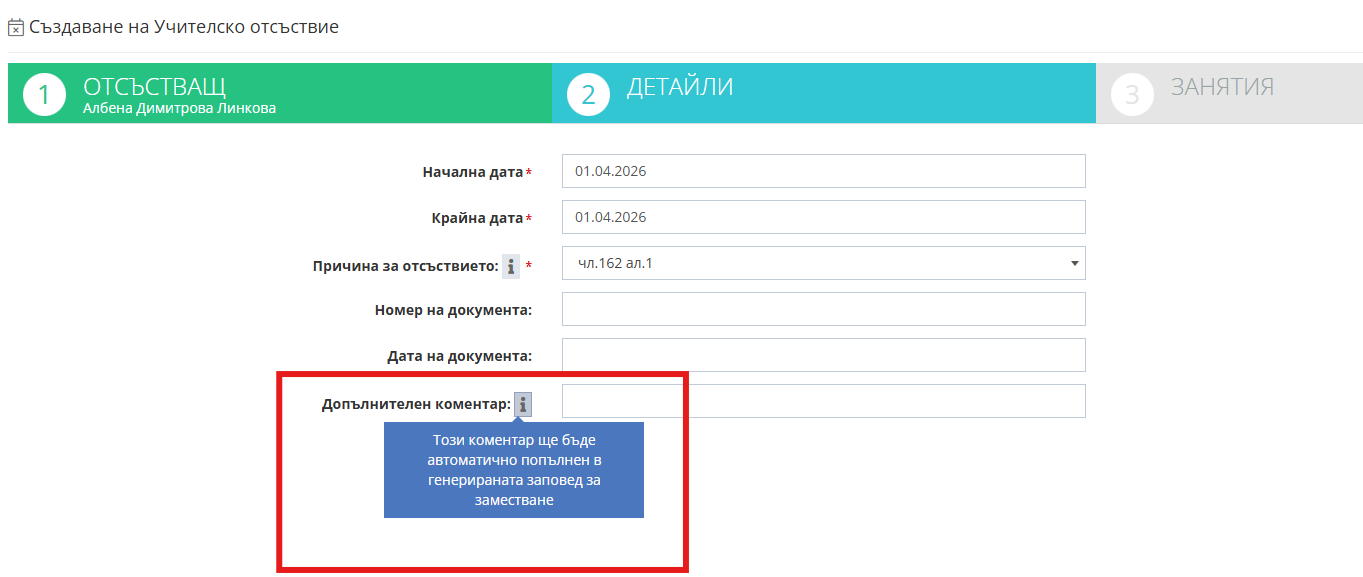Click the step 3 number circle
The image size is (1363, 577).
[x=1132, y=95]
